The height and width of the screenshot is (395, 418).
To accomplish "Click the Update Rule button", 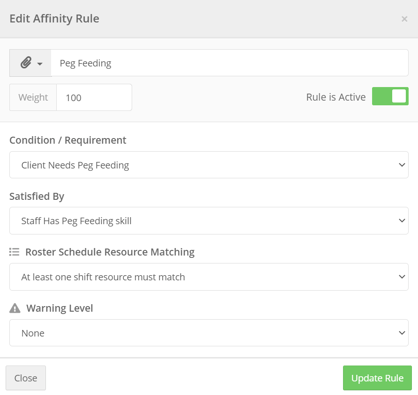I will pos(377,378).
